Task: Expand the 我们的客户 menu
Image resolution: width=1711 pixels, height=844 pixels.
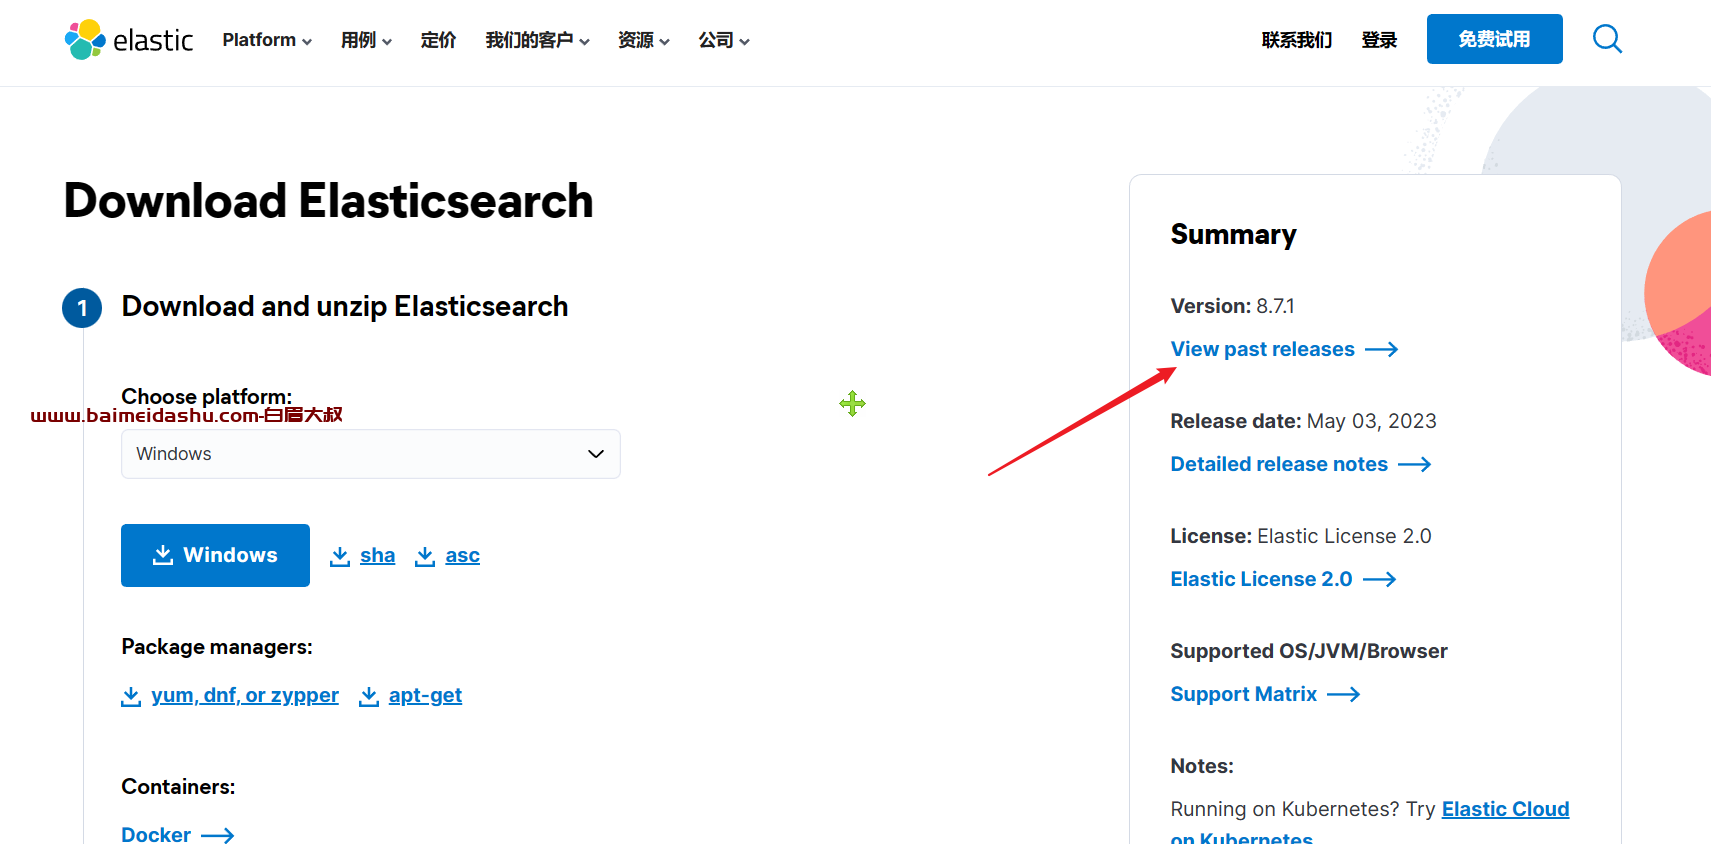Action: (x=538, y=40)
